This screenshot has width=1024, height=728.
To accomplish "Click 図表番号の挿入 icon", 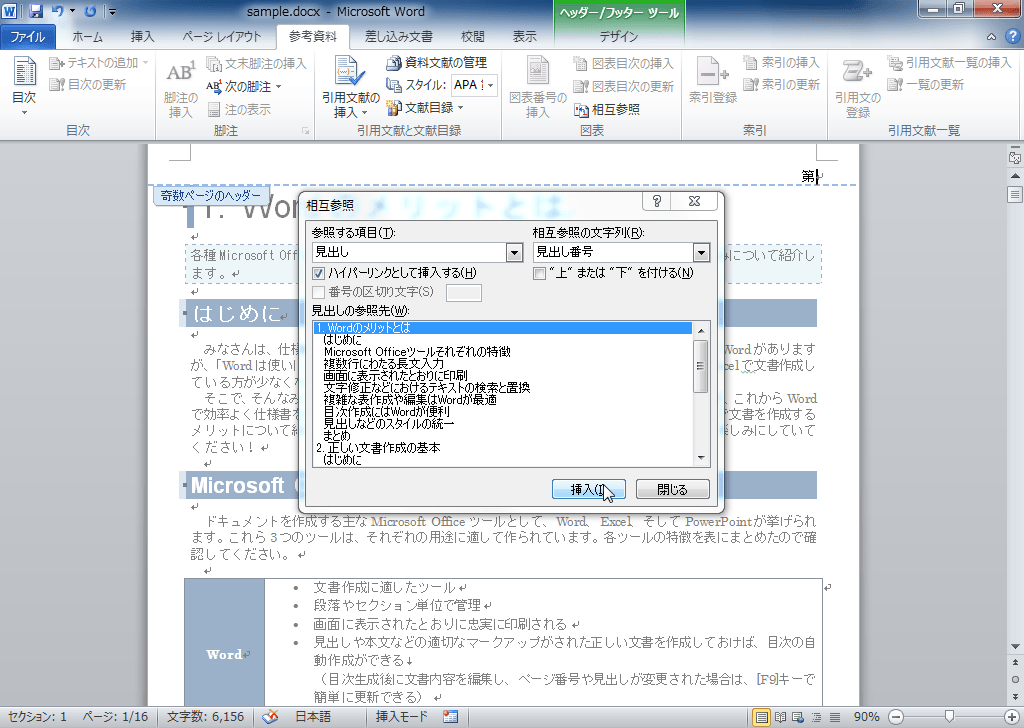I will pyautogui.click(x=537, y=87).
